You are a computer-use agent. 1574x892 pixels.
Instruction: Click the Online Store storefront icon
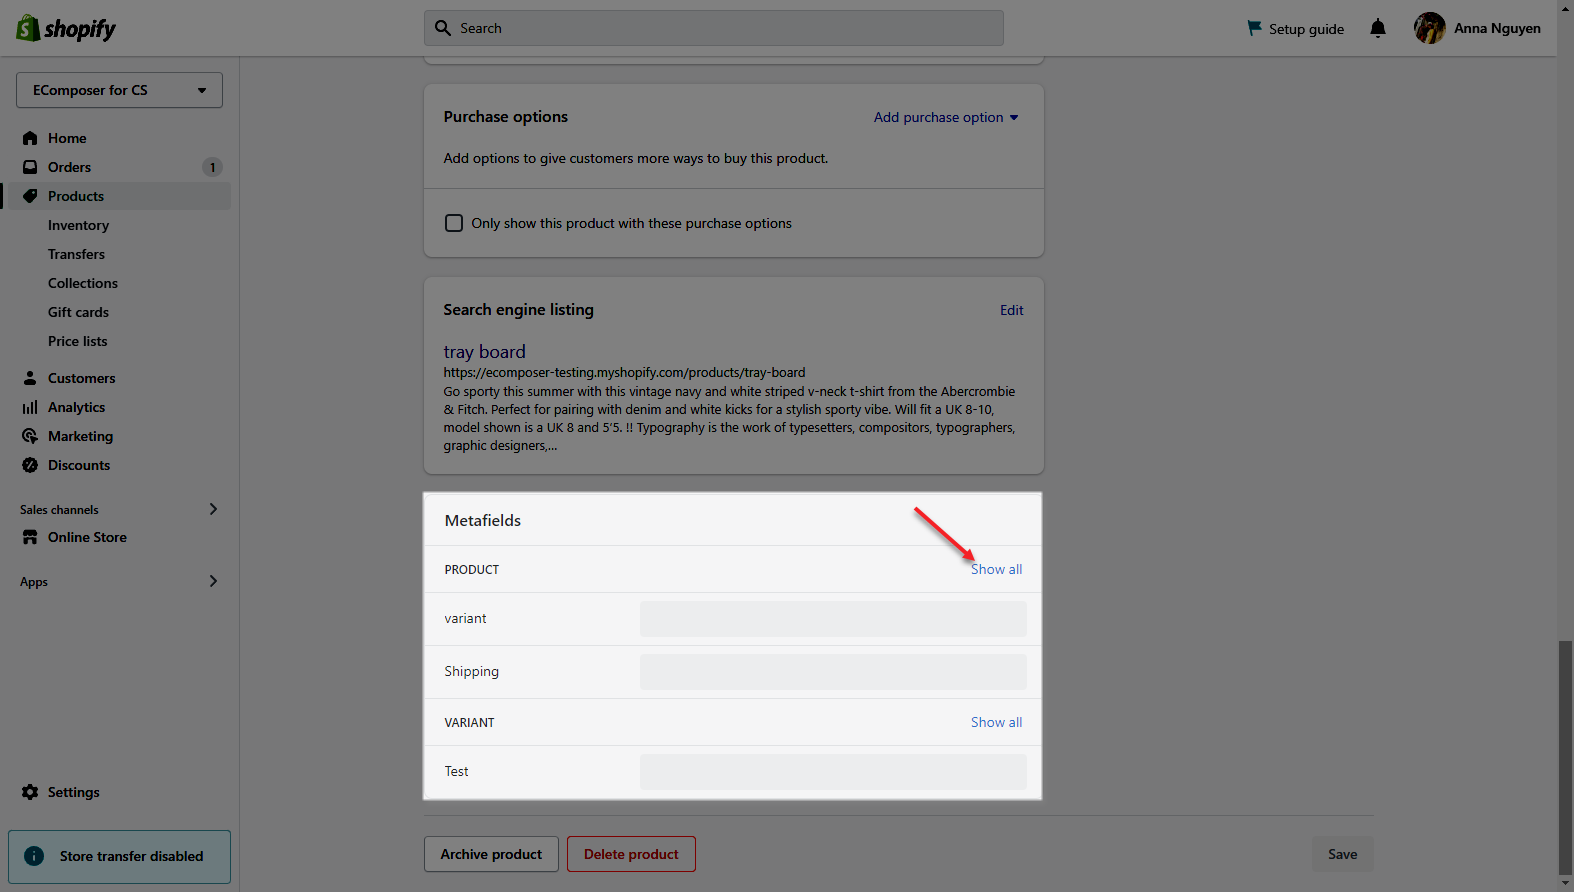pos(30,537)
